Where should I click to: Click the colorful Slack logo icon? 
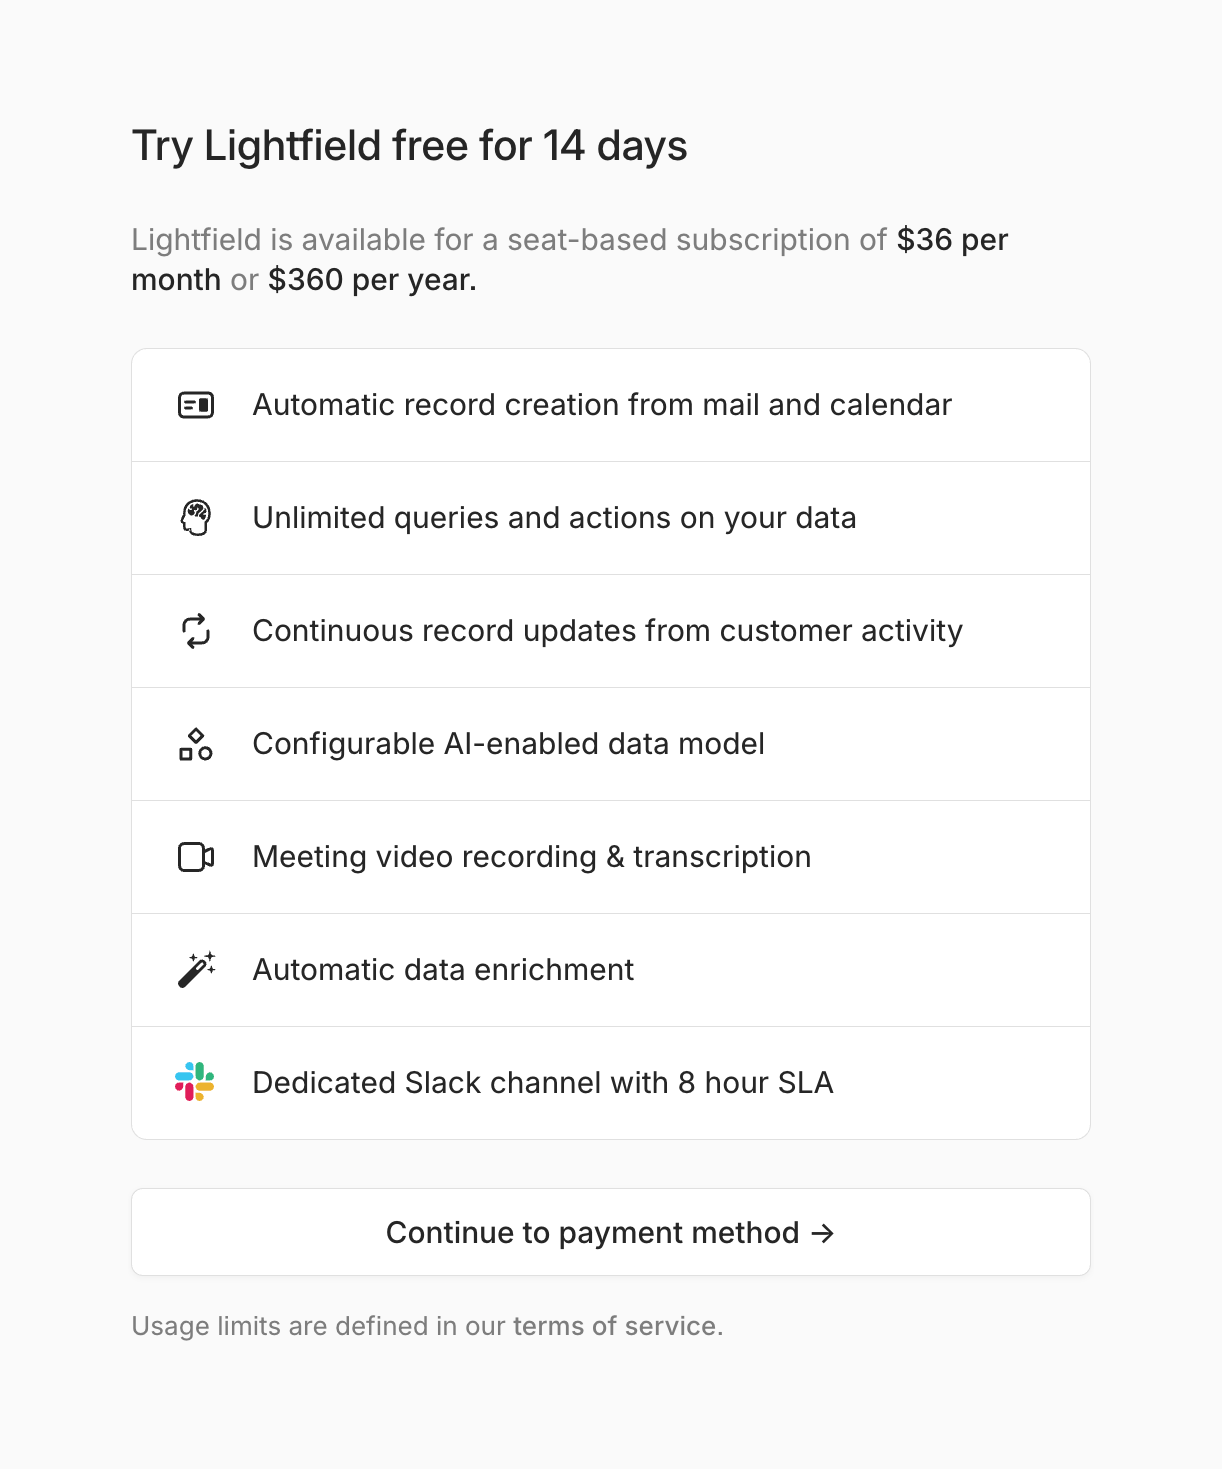(x=195, y=1082)
